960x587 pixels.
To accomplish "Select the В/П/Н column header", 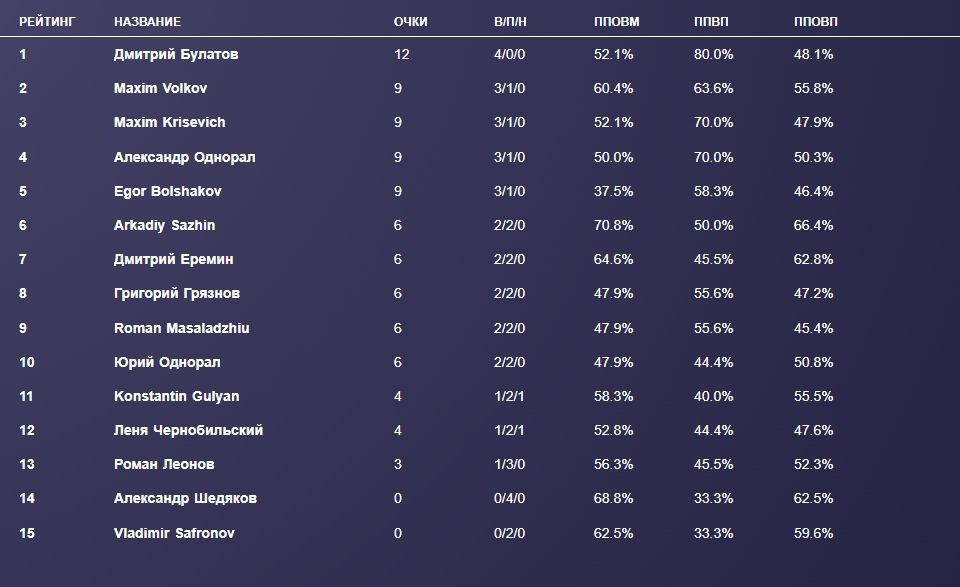I will pos(512,22).
